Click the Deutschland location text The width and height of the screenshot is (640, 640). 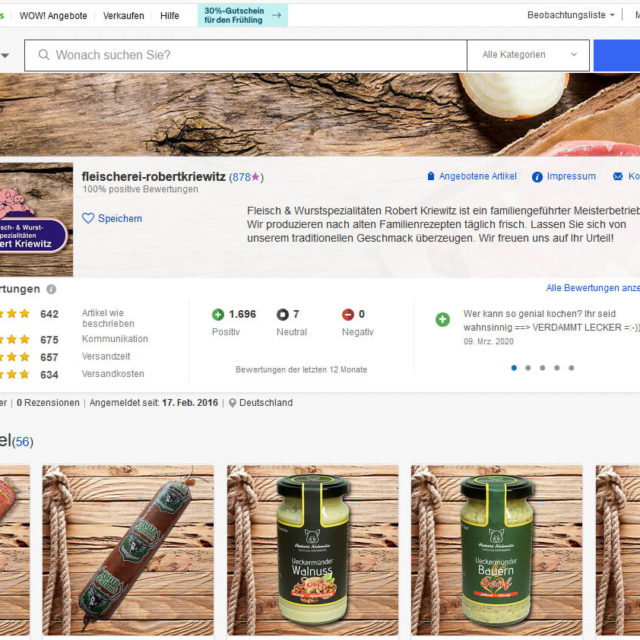pyautogui.click(x=266, y=403)
